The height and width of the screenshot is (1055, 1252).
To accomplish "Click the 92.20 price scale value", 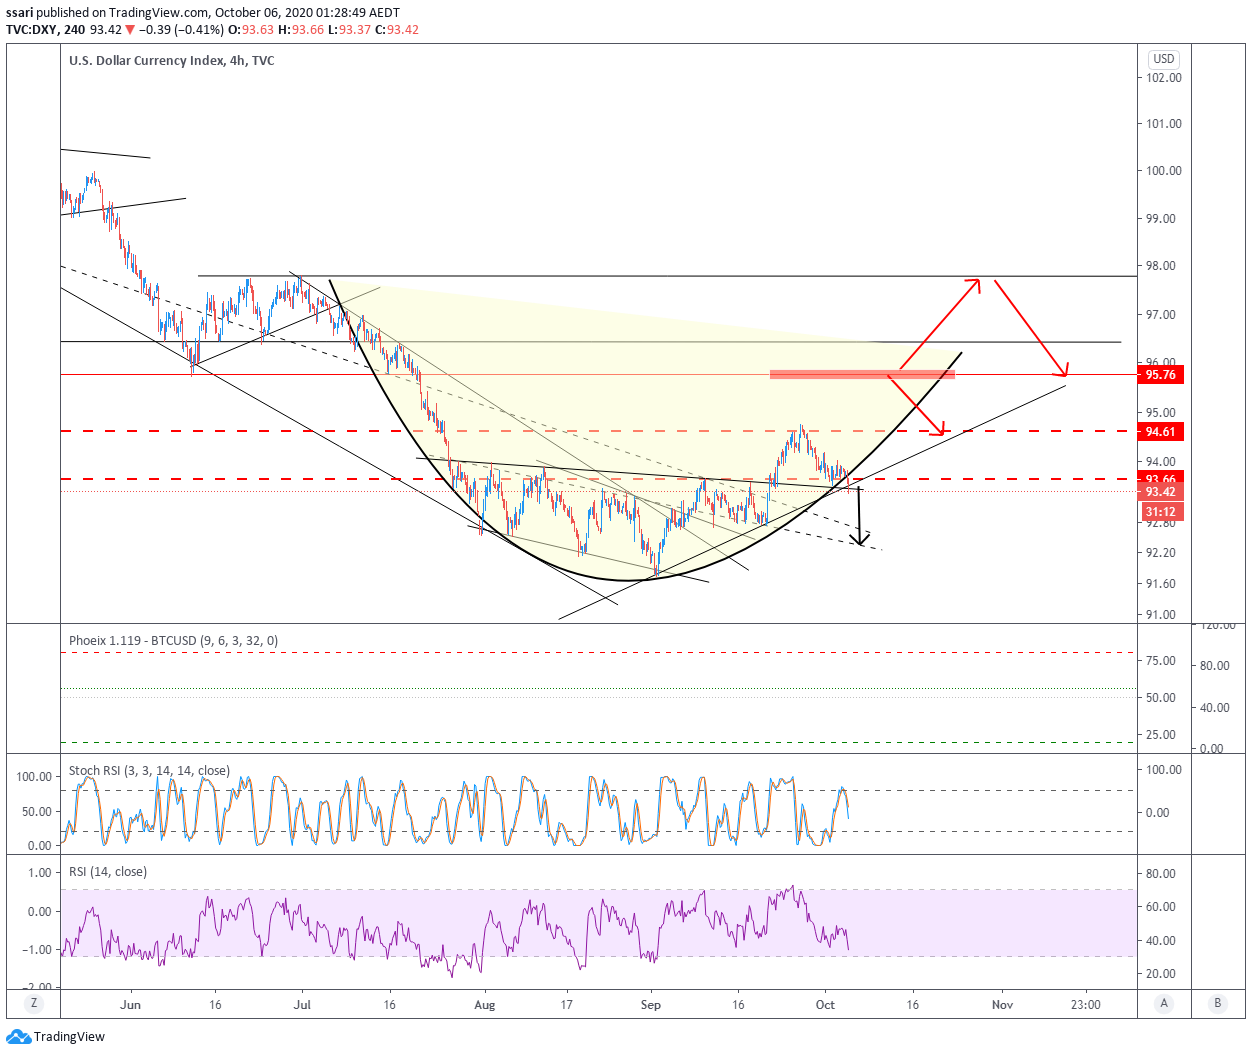I will (1161, 553).
